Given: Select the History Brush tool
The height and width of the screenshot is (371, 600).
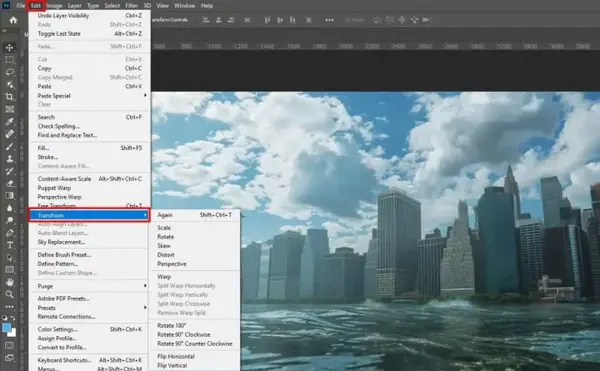Looking at the screenshot, I should point(10,171).
